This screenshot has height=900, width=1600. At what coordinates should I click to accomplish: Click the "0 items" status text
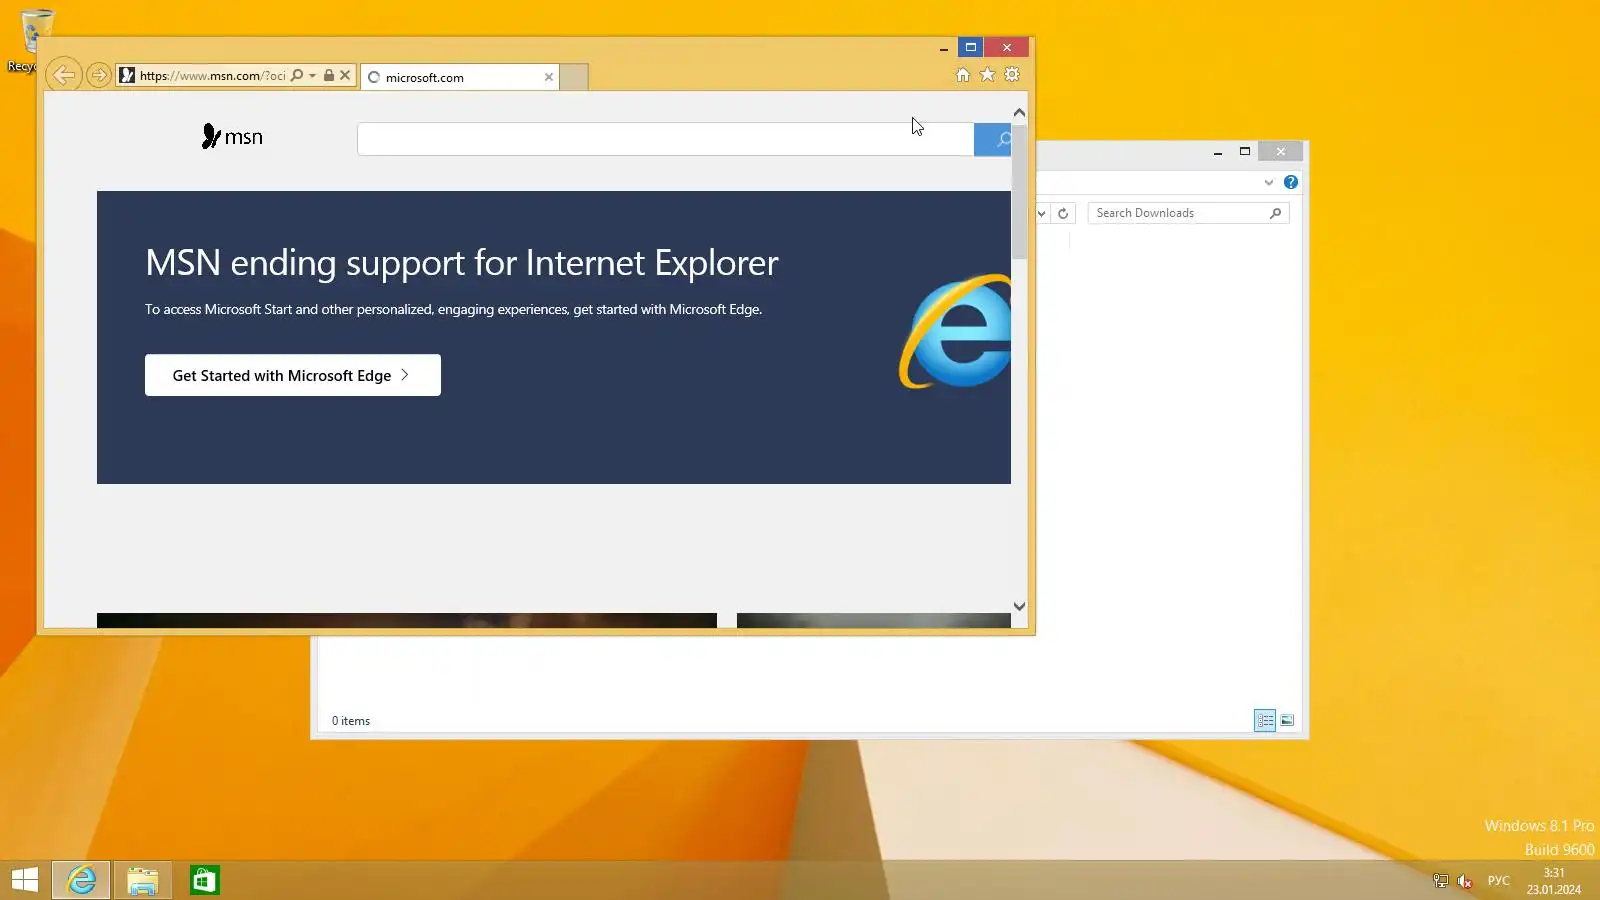(x=351, y=721)
